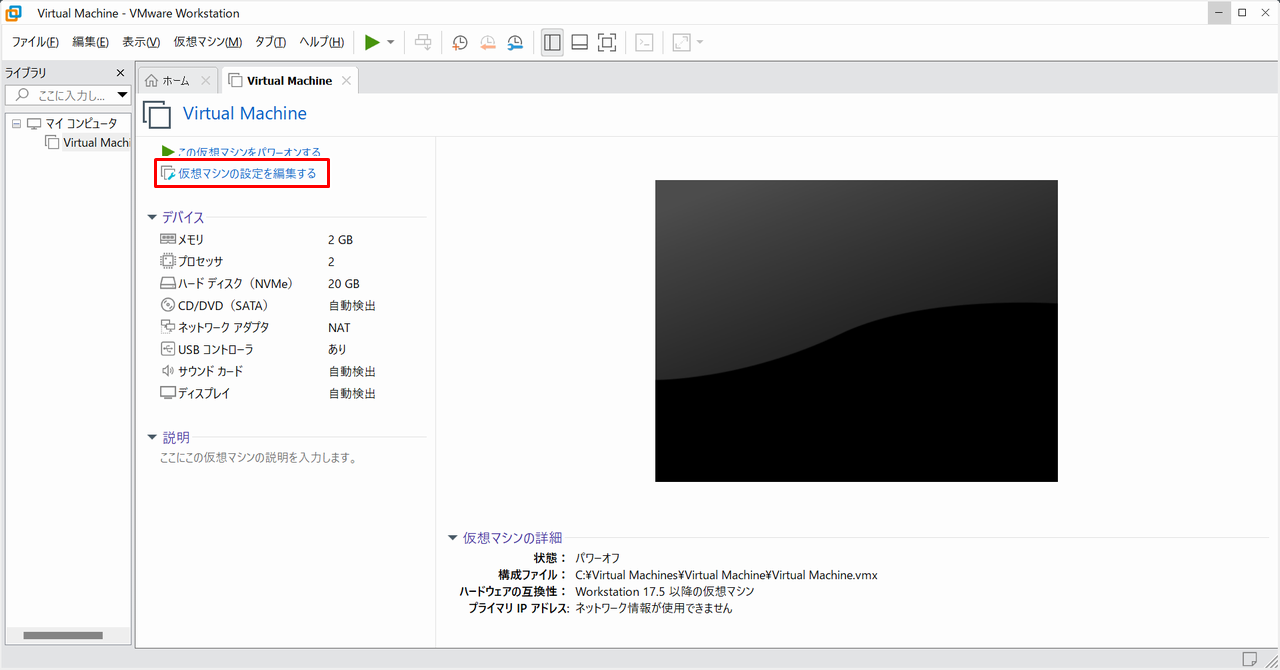Click the ネットワーク アダプタ device entry
The image size is (1280, 670).
click(222, 327)
